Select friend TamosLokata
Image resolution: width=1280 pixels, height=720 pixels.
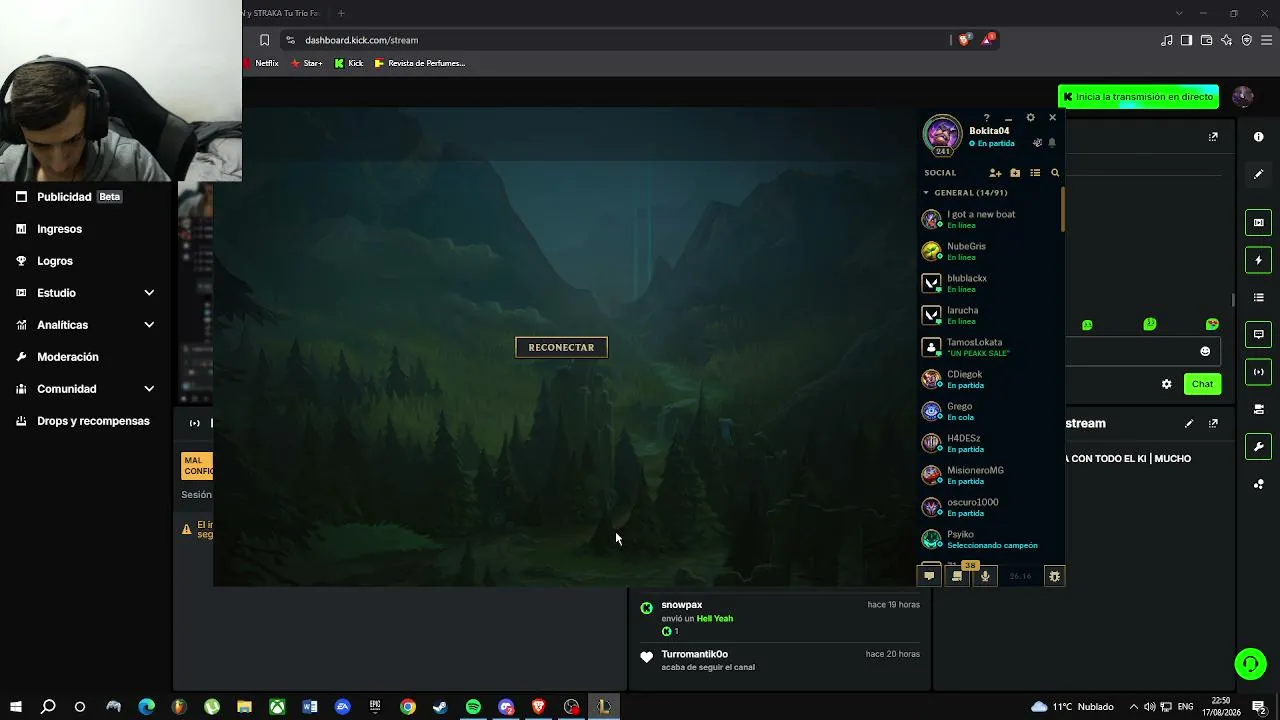coord(990,347)
